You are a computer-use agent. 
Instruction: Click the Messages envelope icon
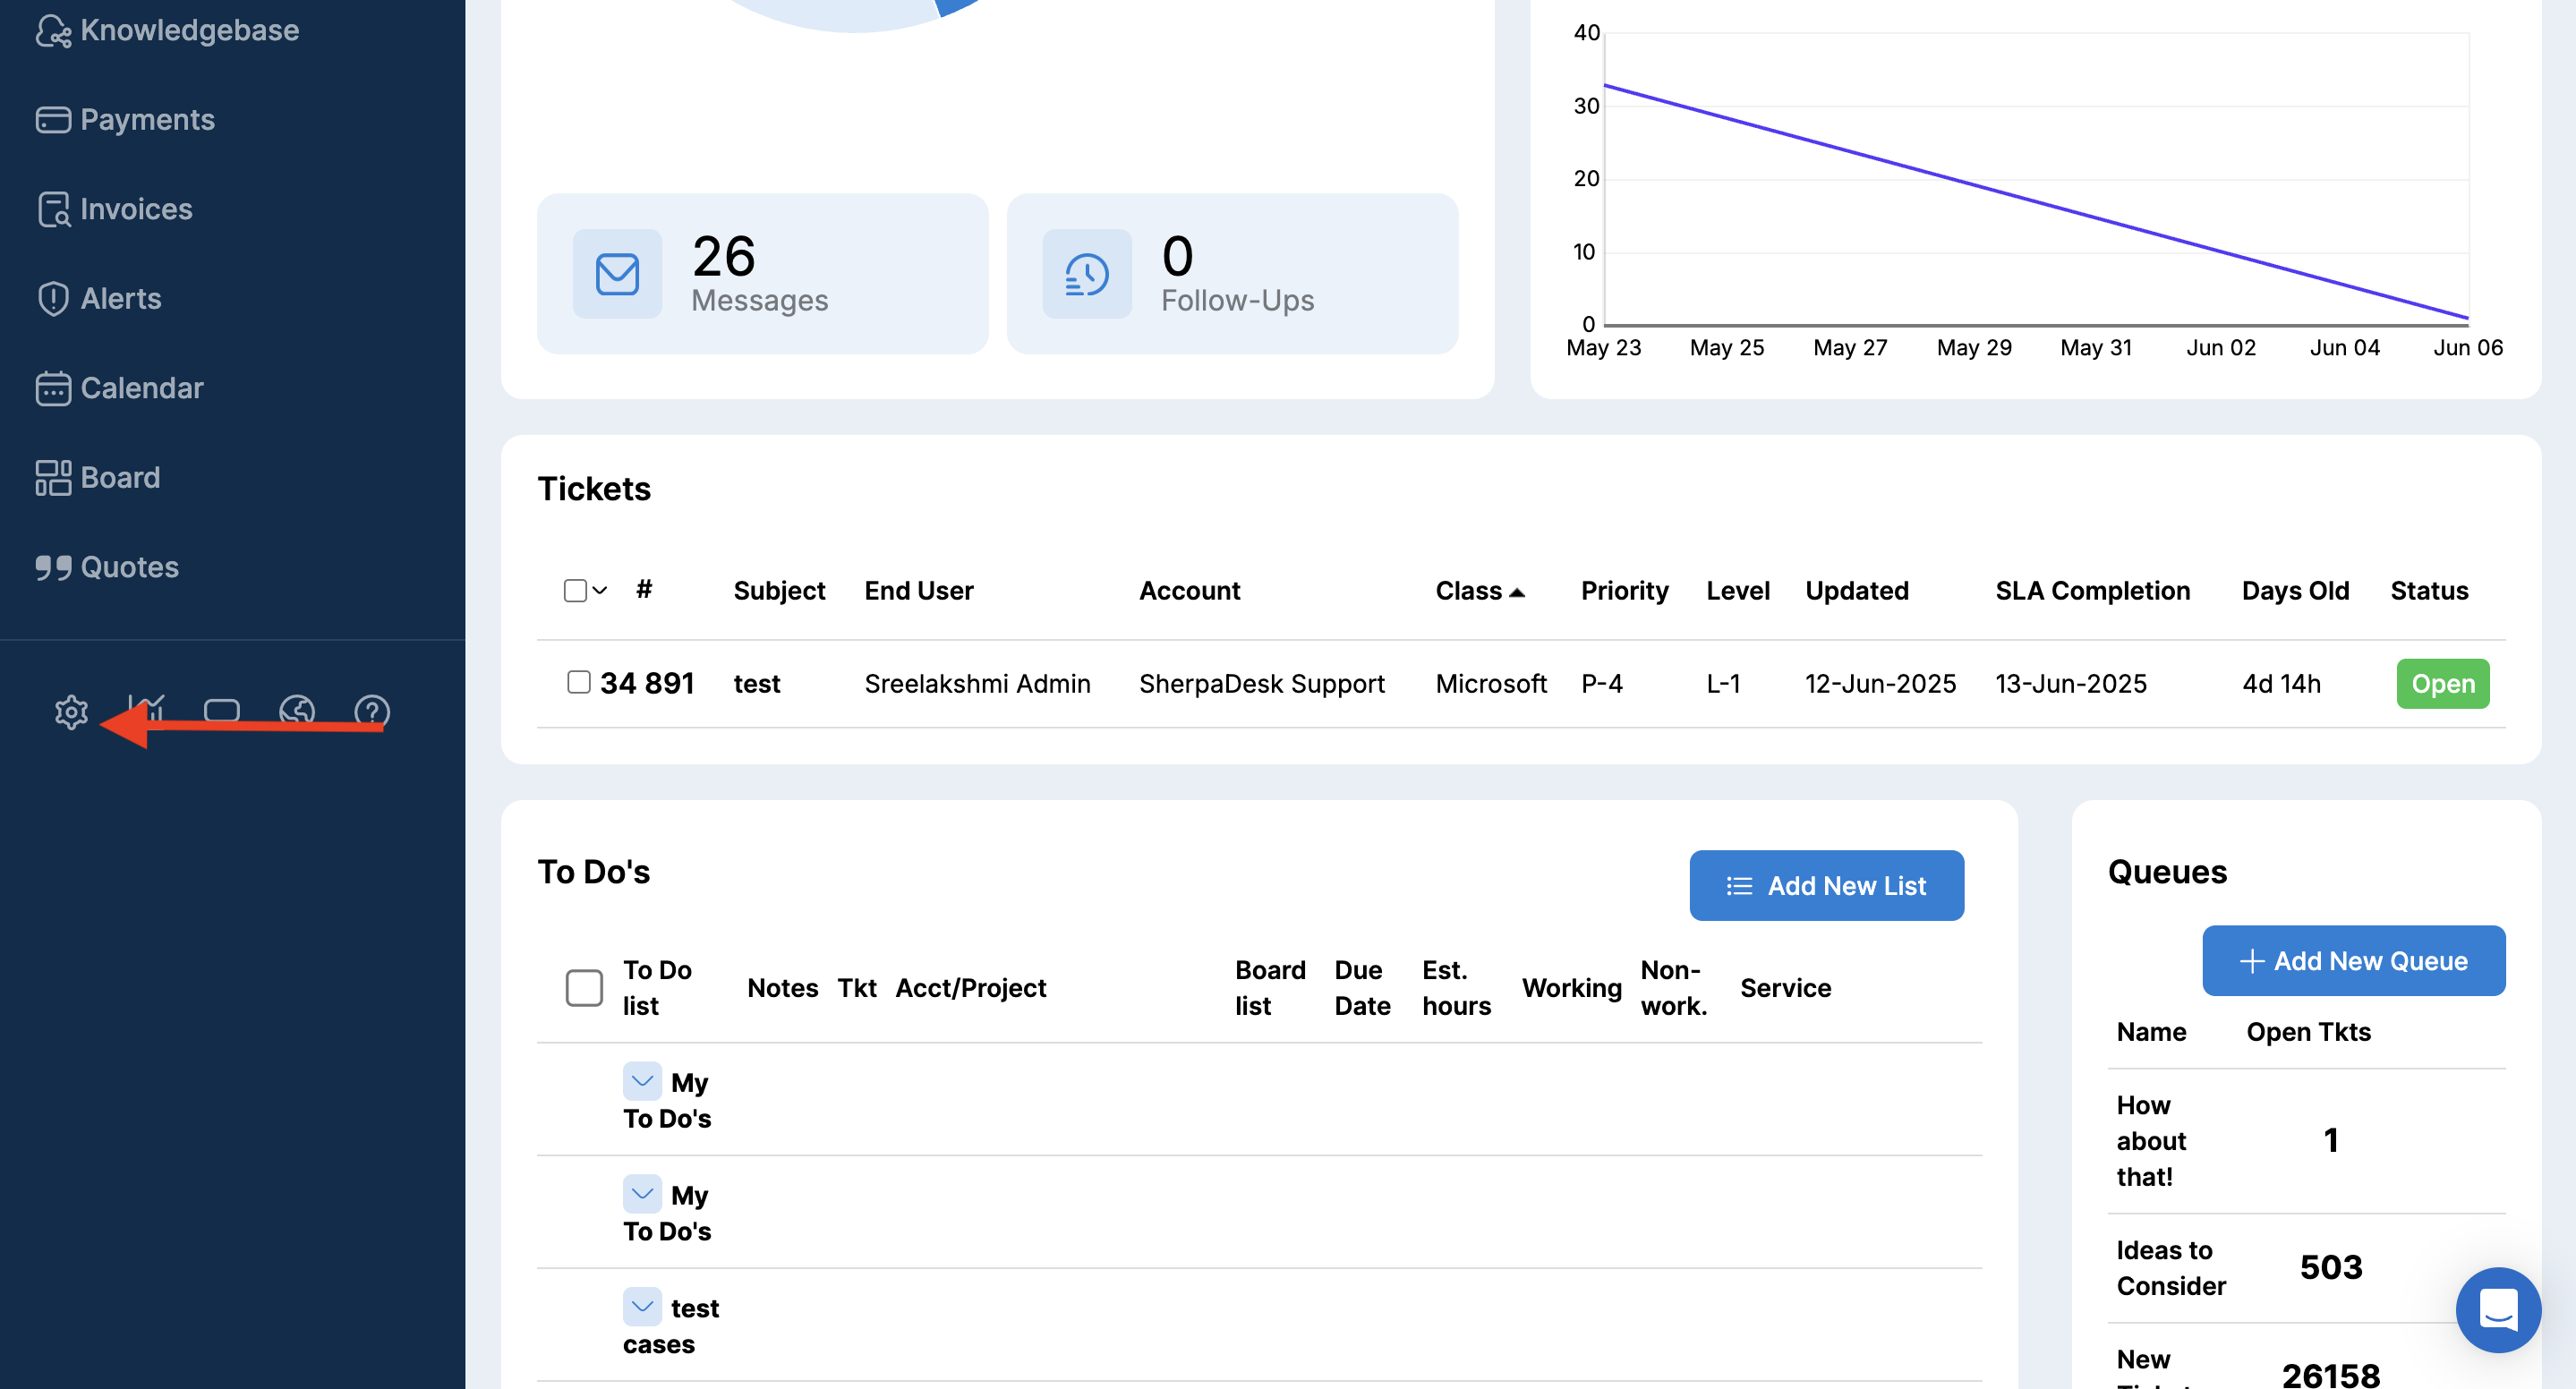(617, 274)
